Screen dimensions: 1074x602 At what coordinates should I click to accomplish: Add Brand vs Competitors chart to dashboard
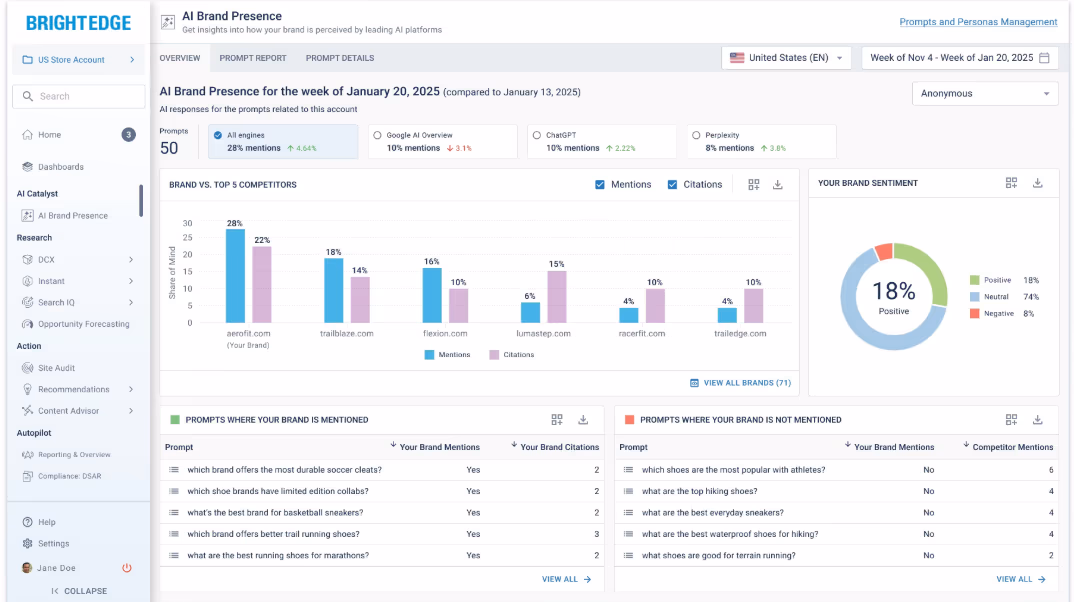[753, 185]
